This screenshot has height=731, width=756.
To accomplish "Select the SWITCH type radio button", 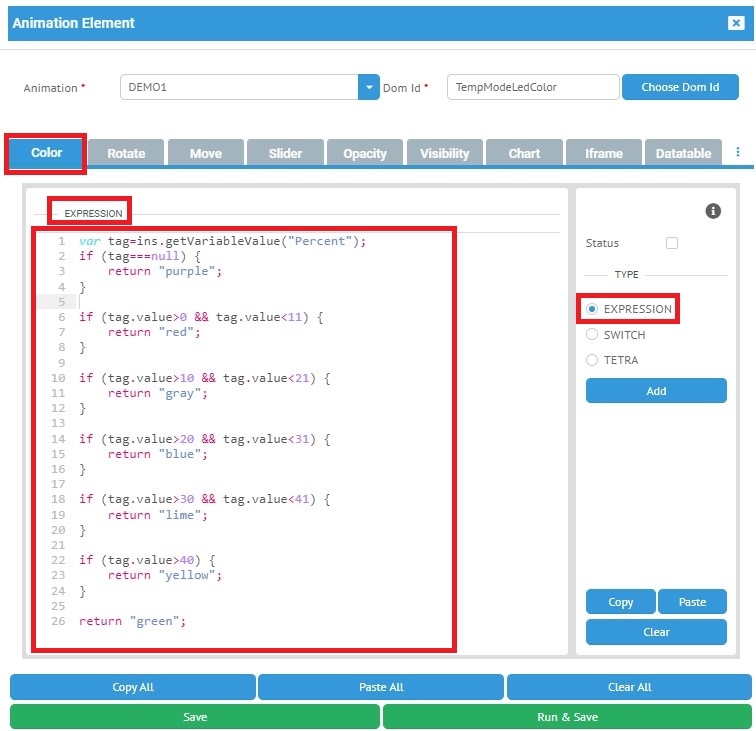I will coord(592,335).
